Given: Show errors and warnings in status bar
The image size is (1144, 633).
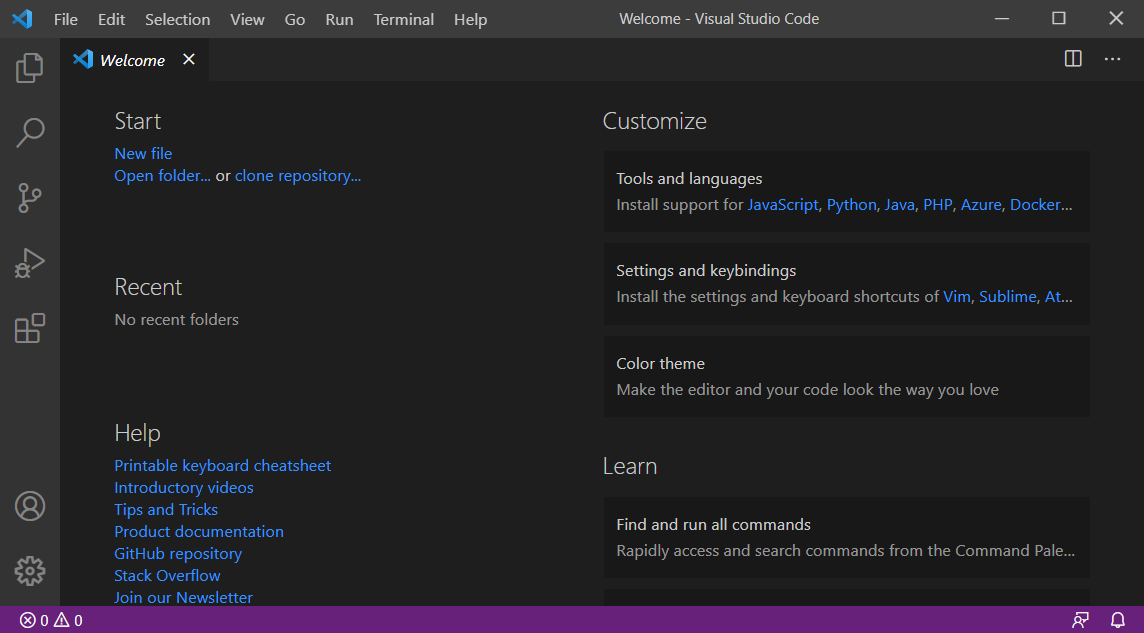Looking at the screenshot, I should [51, 621].
